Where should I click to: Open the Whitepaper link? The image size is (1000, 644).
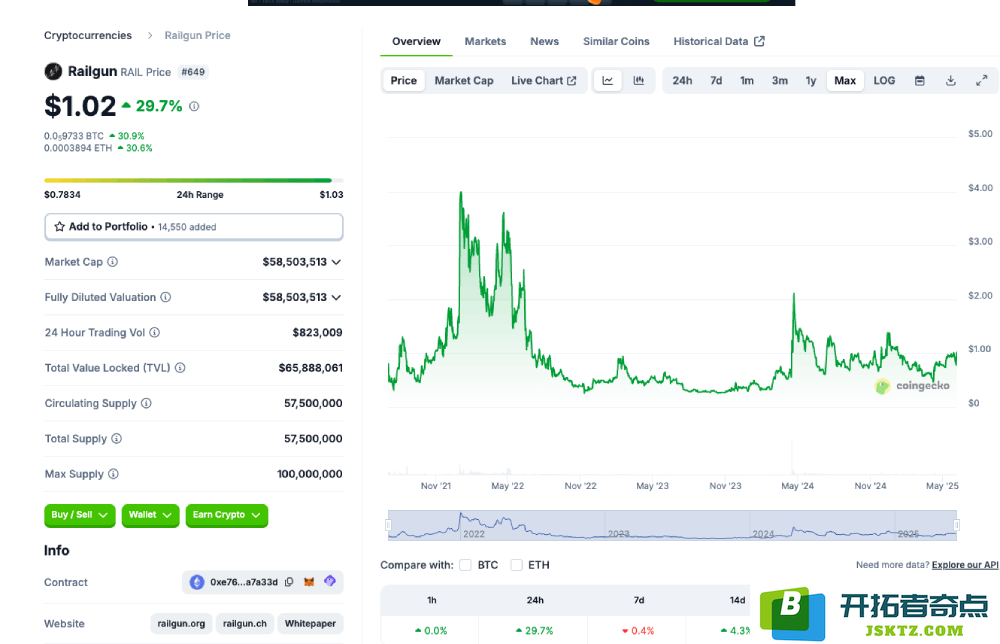310,624
